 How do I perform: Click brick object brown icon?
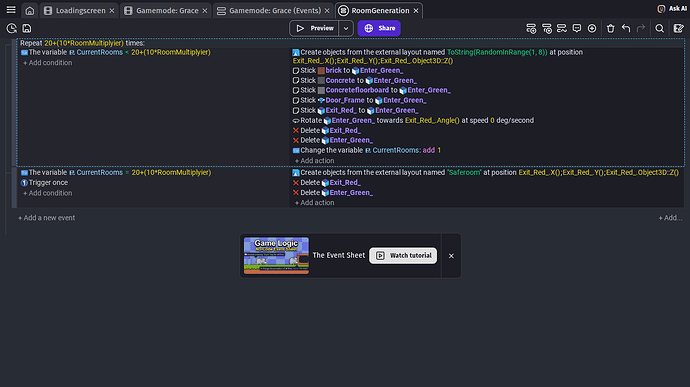(x=321, y=70)
